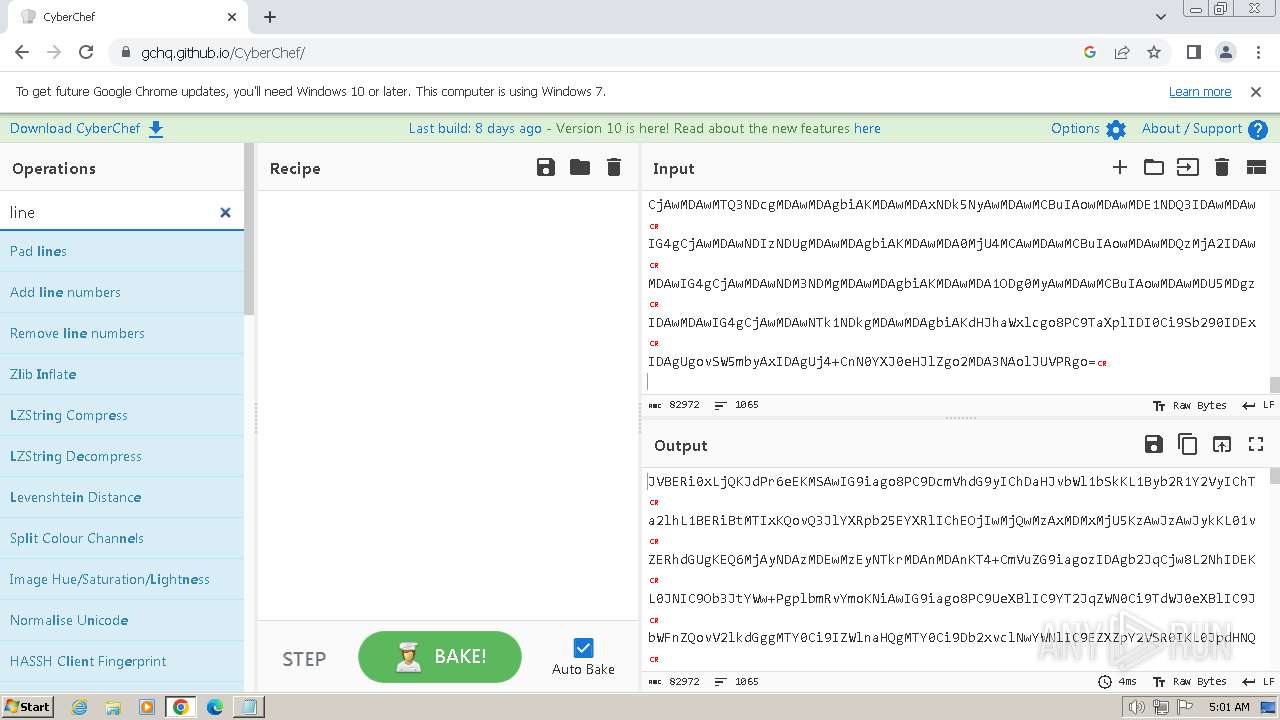Open the About / Support help icon
The width and height of the screenshot is (1280, 720).
pyautogui.click(x=1258, y=129)
